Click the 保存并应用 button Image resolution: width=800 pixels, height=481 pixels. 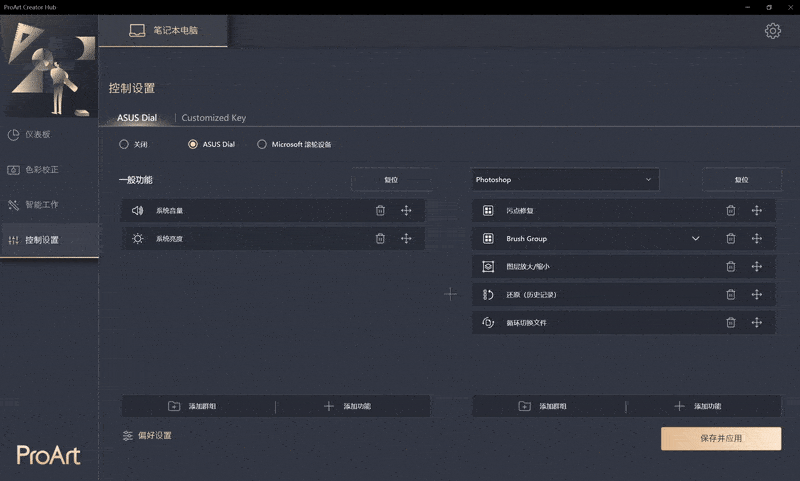coord(721,439)
